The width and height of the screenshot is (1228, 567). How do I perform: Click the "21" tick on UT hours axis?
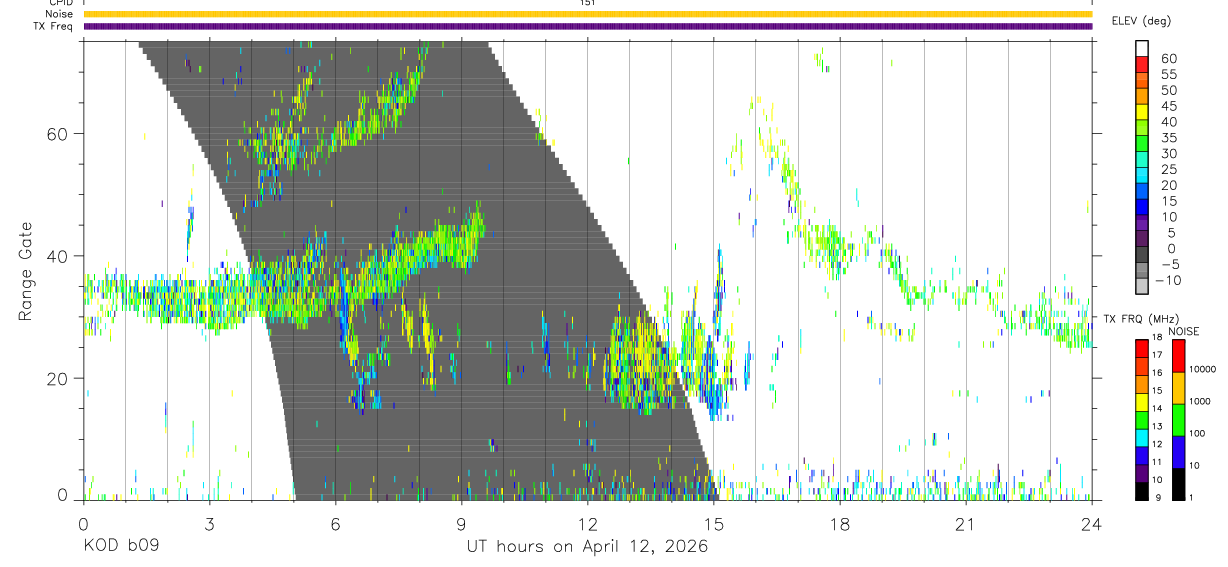[965, 523]
